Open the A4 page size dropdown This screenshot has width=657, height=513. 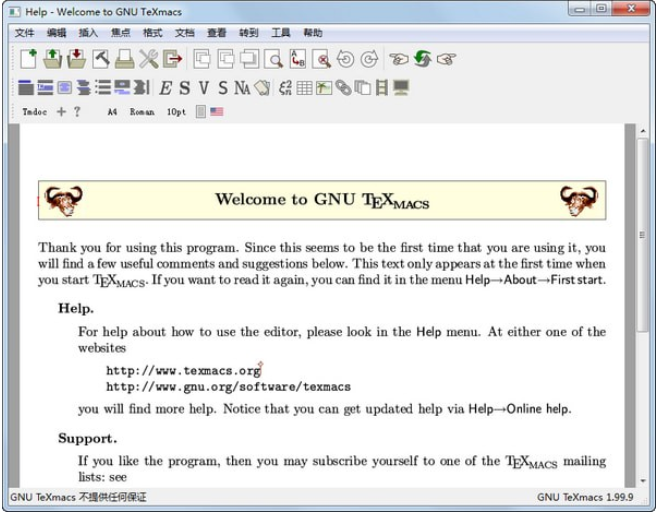pyautogui.click(x=112, y=112)
